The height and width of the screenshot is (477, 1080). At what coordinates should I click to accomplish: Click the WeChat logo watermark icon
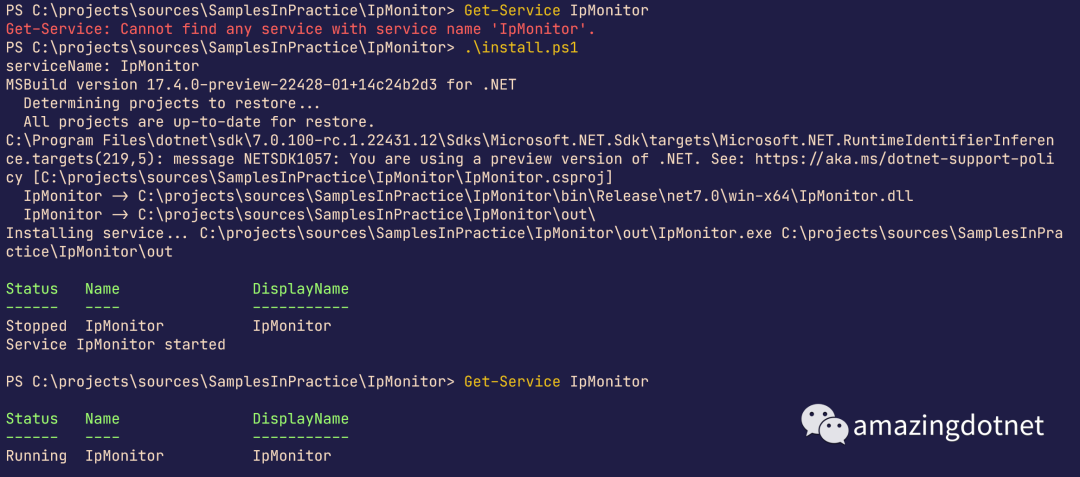coord(824,425)
